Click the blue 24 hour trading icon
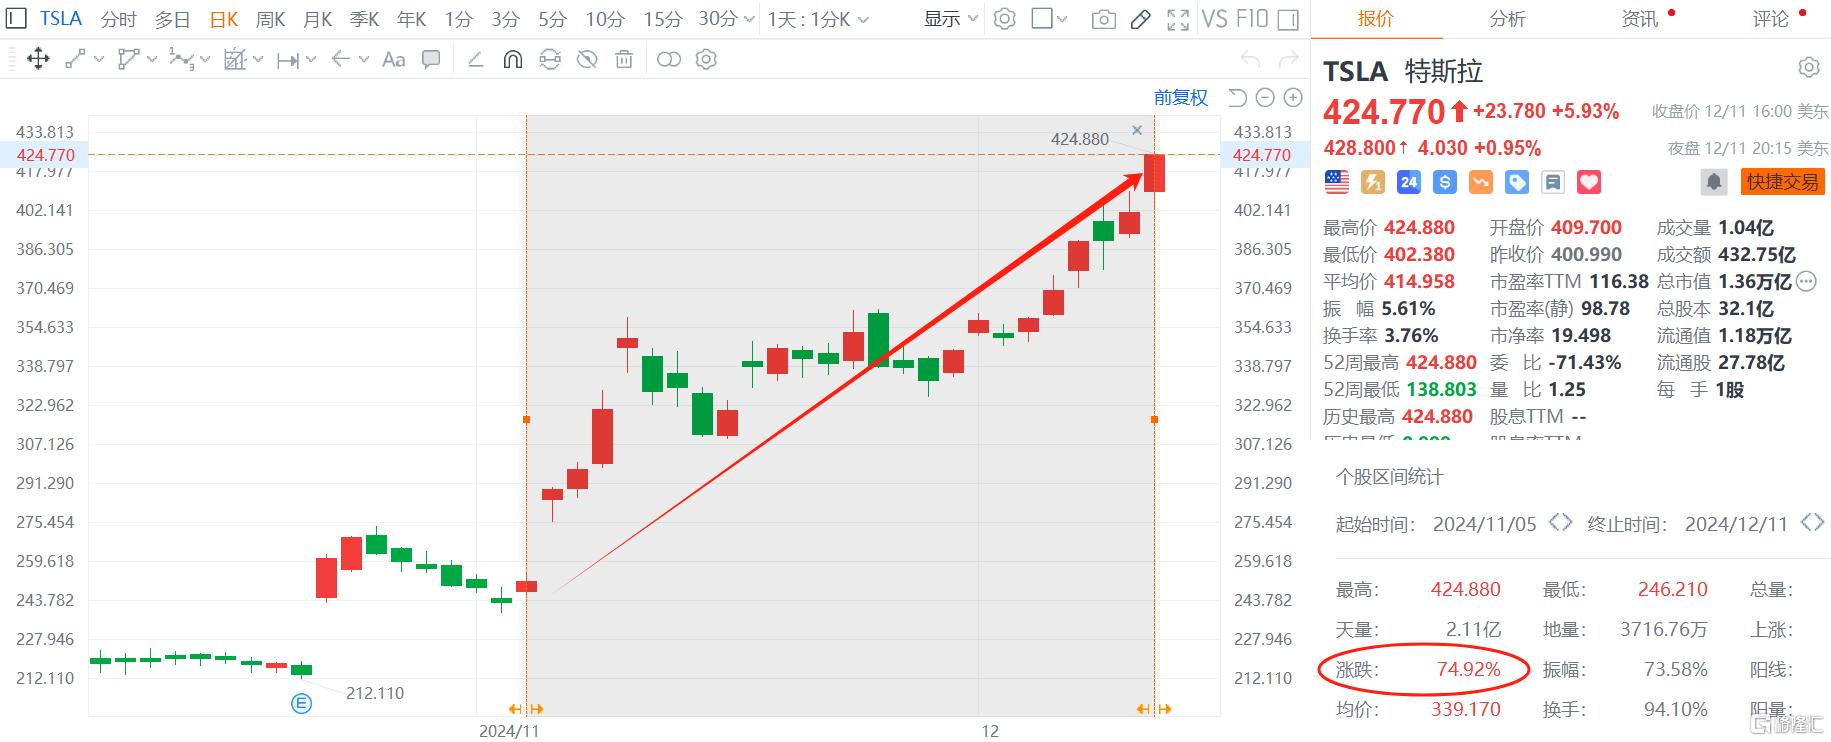The image size is (1831, 742). 1409,182
